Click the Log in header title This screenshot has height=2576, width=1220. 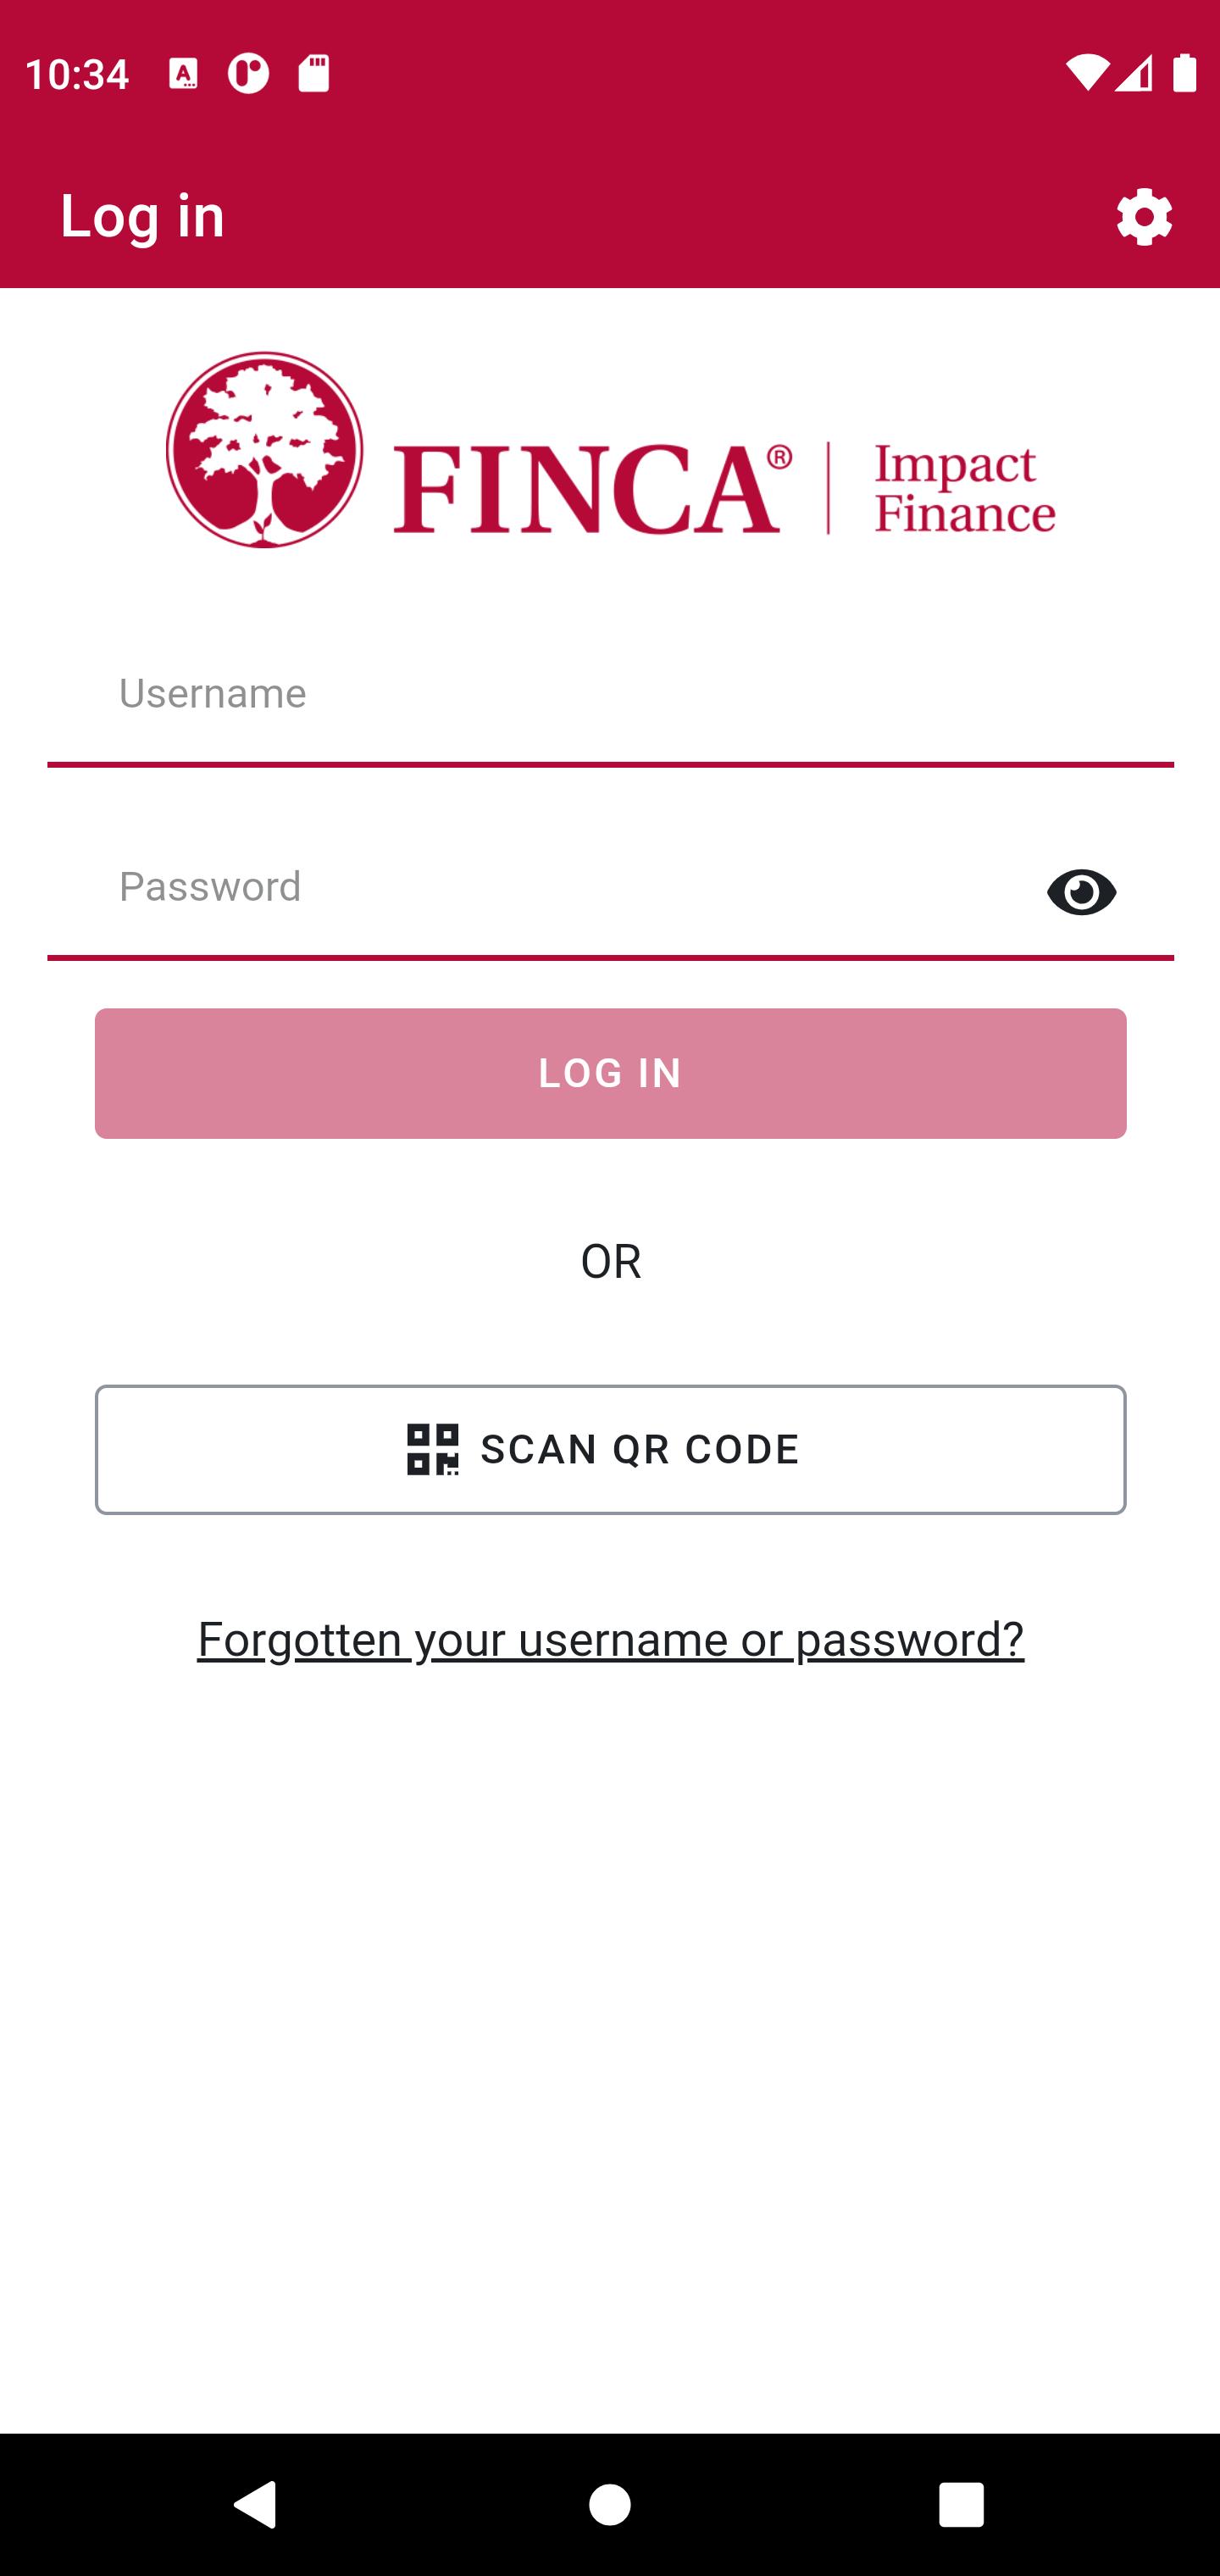pos(142,216)
